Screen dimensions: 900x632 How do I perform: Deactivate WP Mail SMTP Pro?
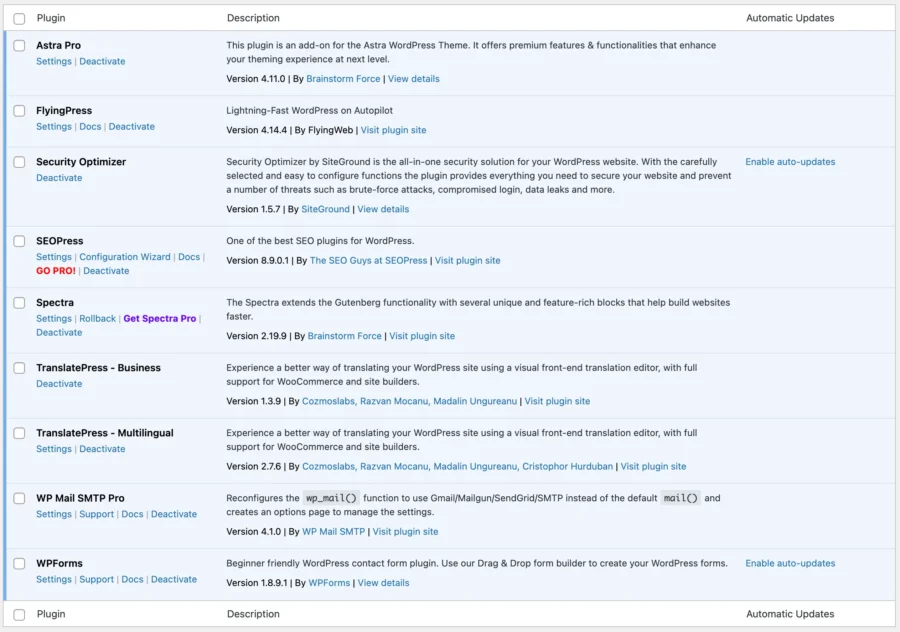point(174,514)
